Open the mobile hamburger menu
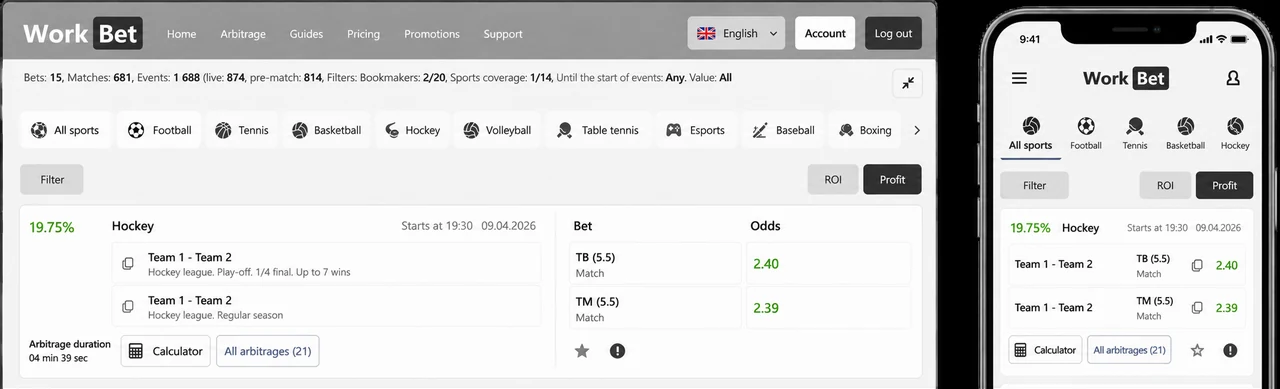Viewport: 1280px width, 389px height. click(x=1019, y=78)
